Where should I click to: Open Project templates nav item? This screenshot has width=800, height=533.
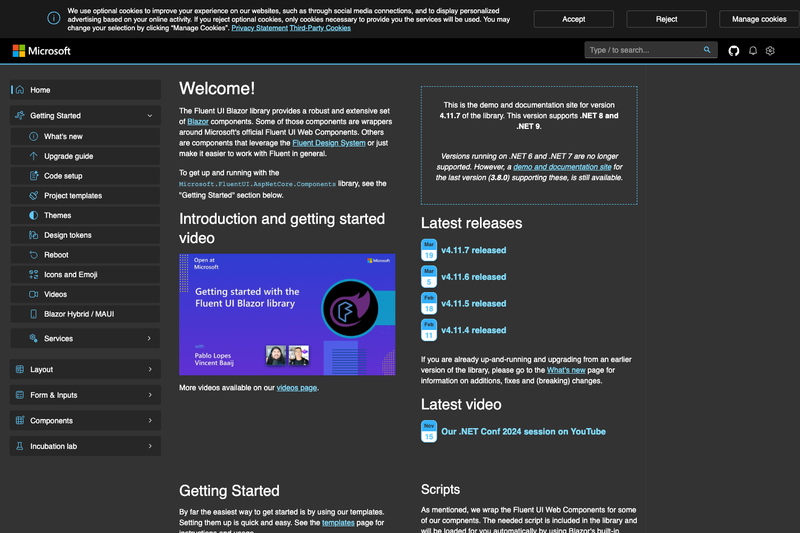pyautogui.click(x=85, y=195)
